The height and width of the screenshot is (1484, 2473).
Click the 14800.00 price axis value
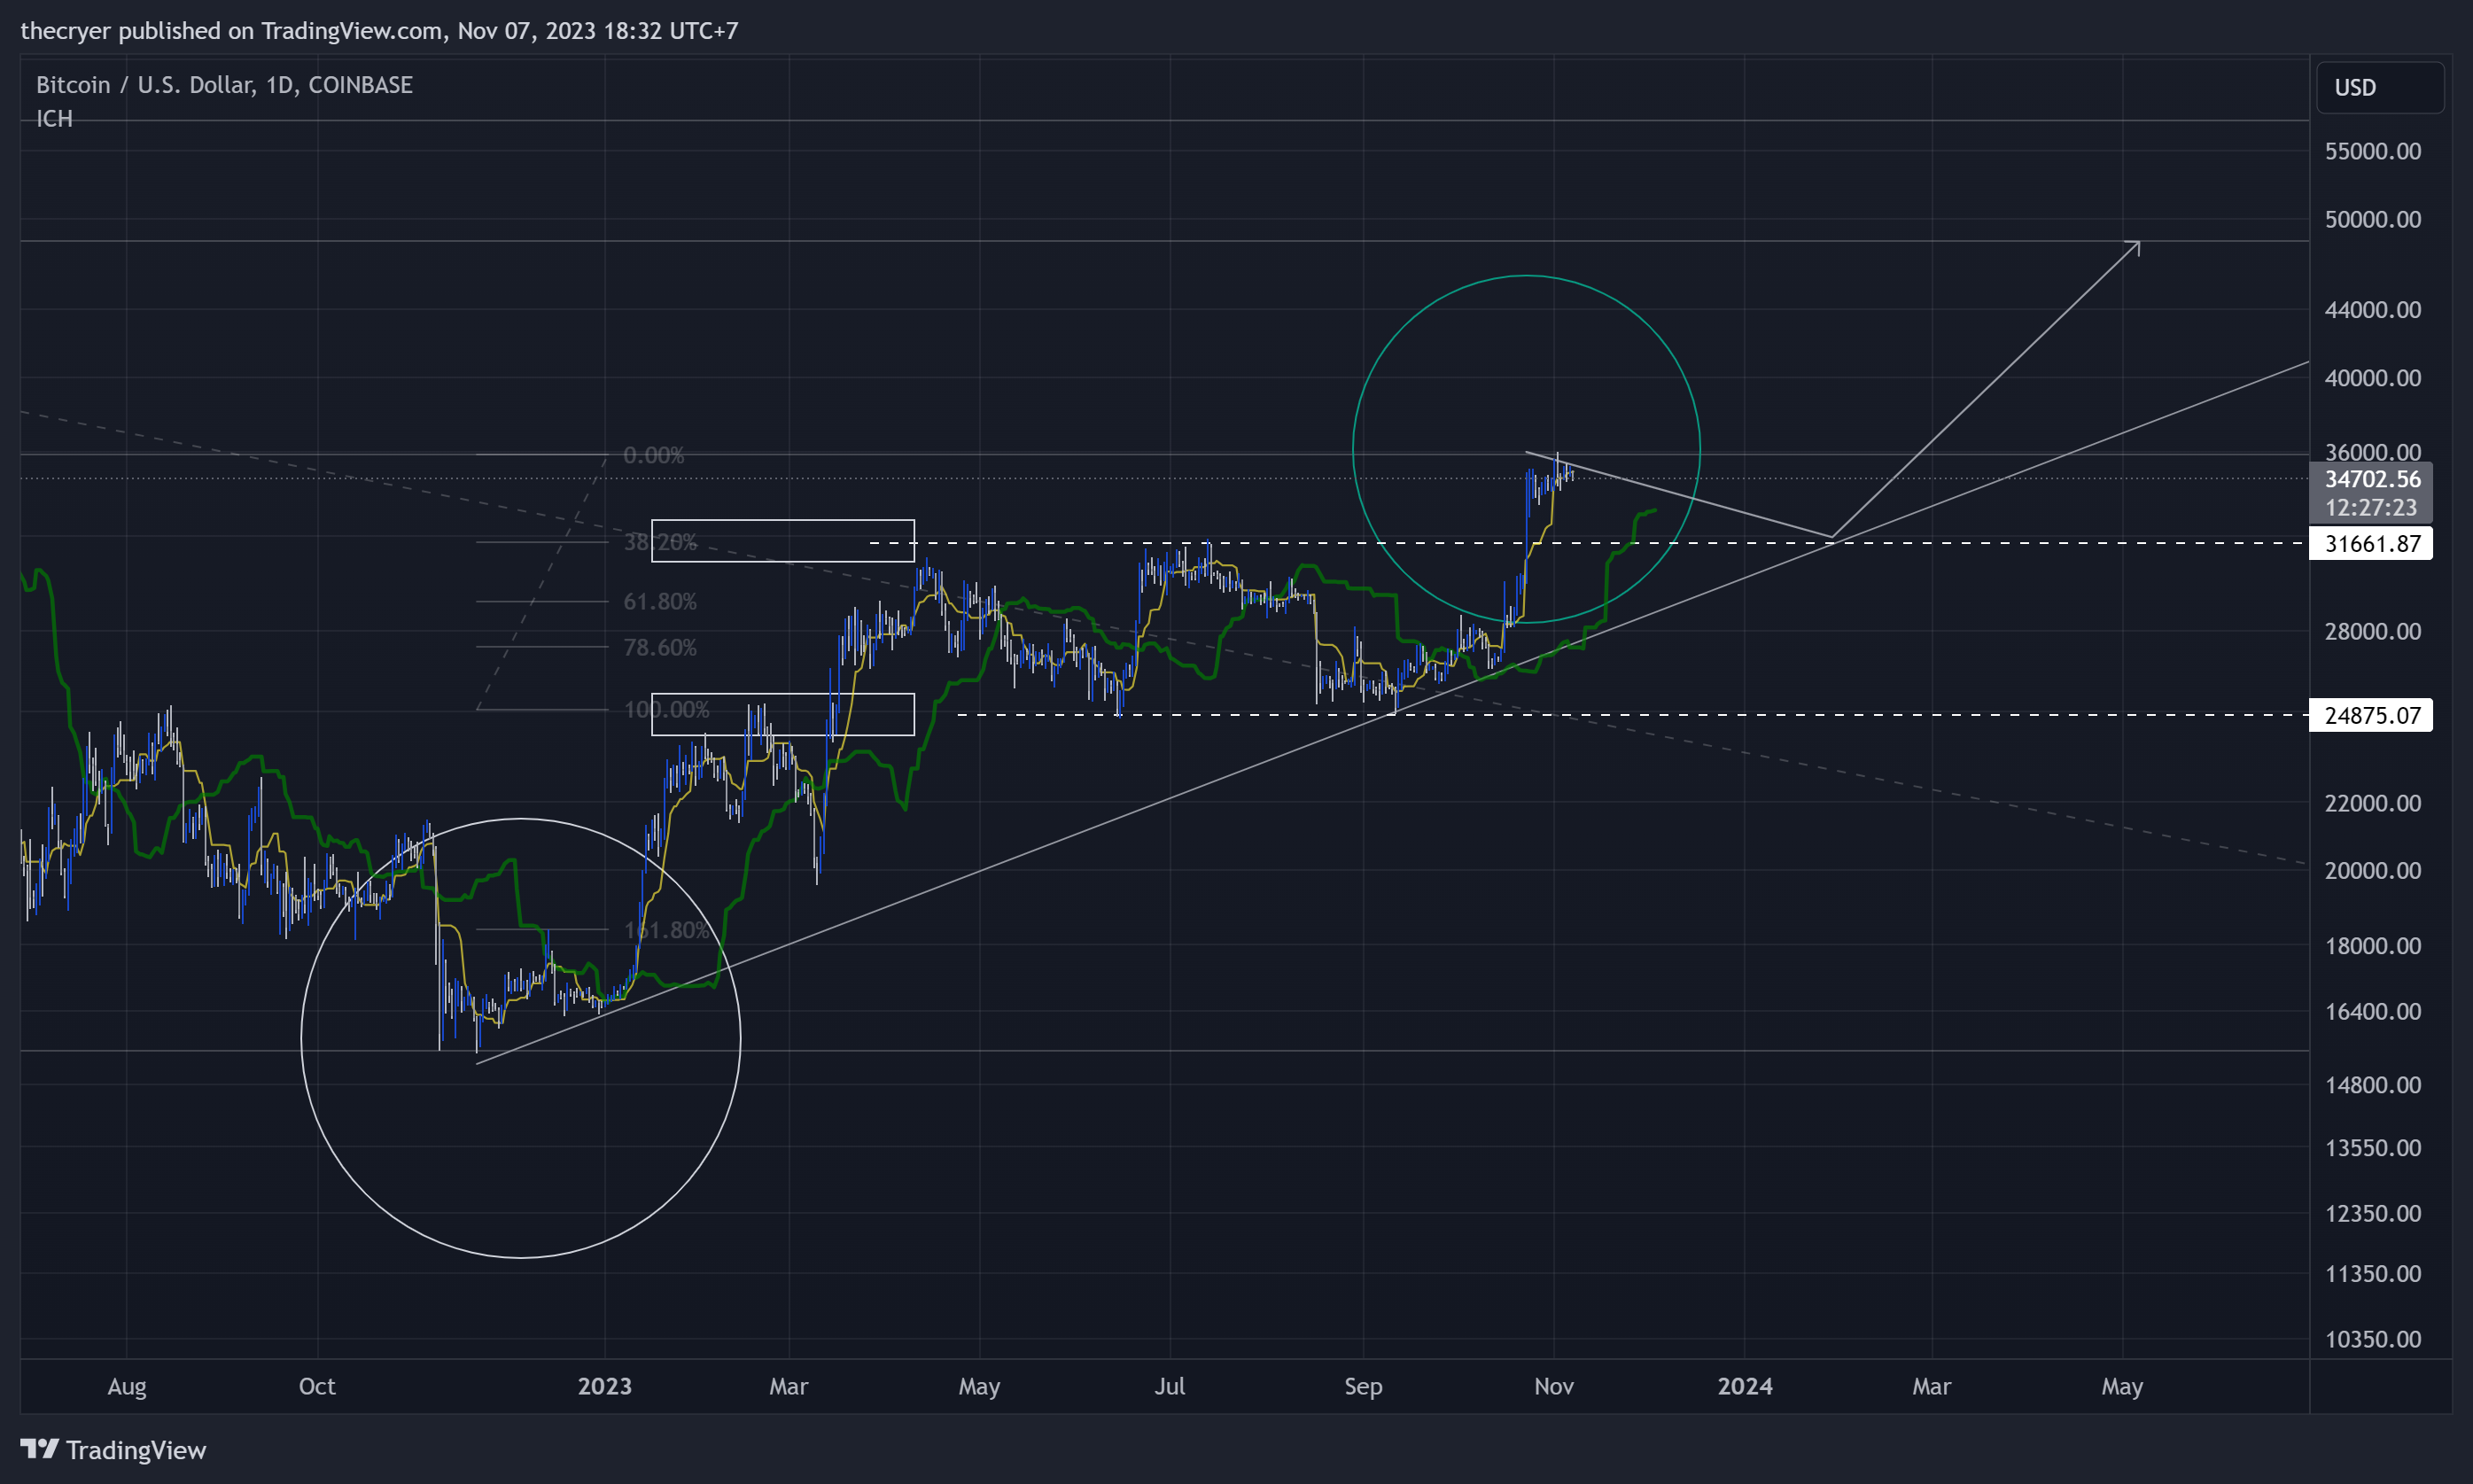pyautogui.click(x=2372, y=1086)
